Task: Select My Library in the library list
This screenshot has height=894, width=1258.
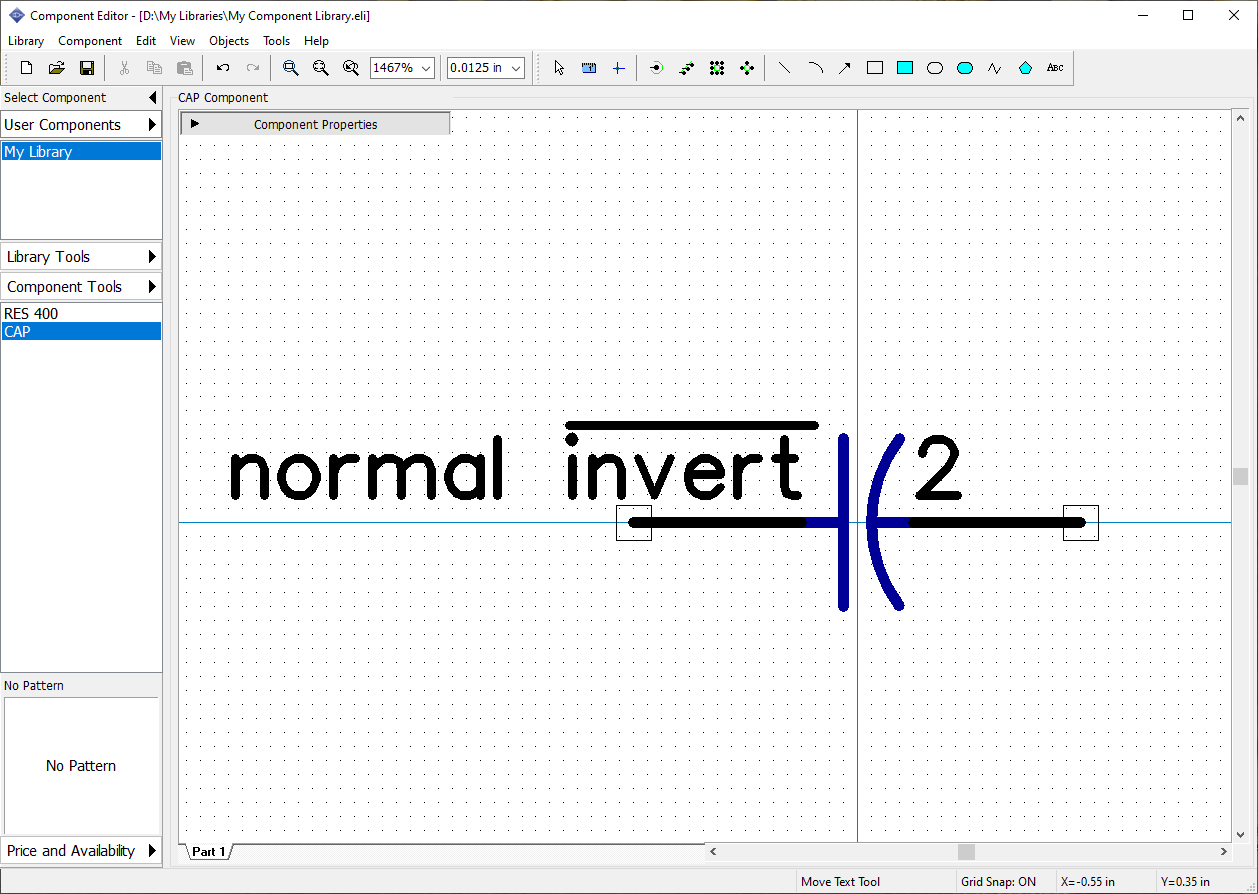Action: tap(81, 152)
